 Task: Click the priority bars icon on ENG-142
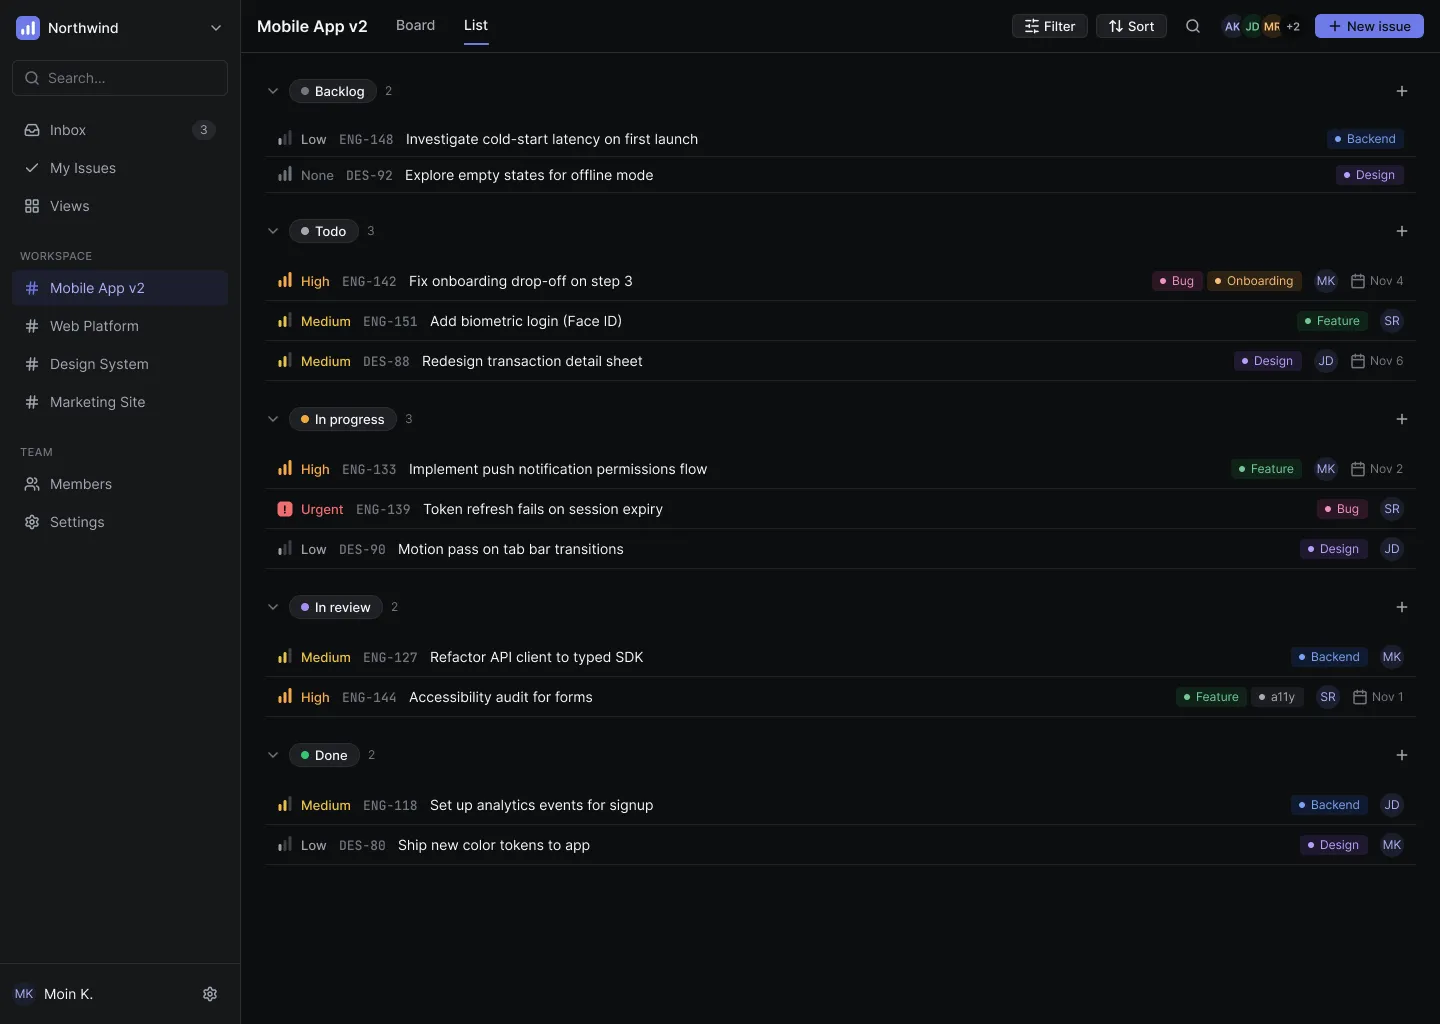[x=285, y=281]
